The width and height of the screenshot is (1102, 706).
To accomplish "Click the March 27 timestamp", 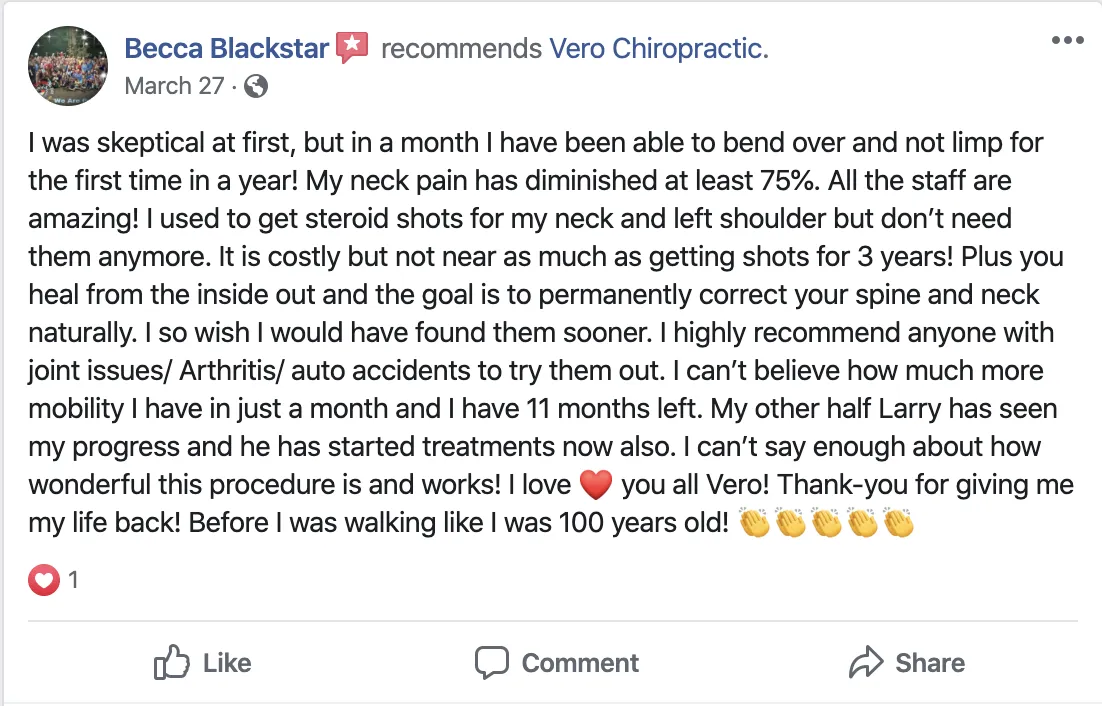I will click(174, 86).
